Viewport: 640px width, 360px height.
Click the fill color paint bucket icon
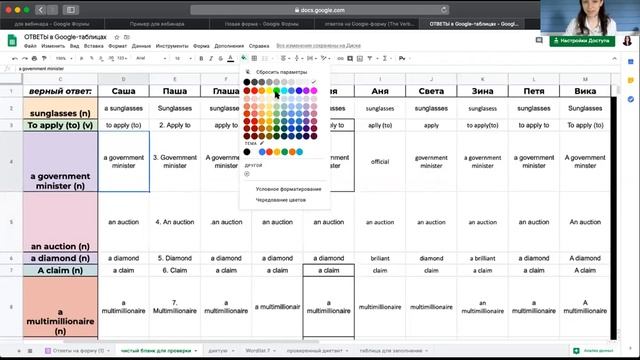[244, 58]
